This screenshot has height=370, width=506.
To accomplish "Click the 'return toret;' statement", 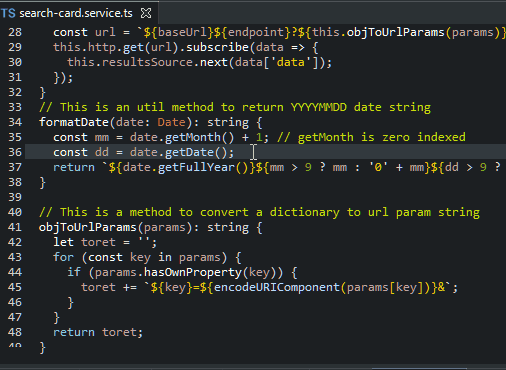I will pos(98,332).
